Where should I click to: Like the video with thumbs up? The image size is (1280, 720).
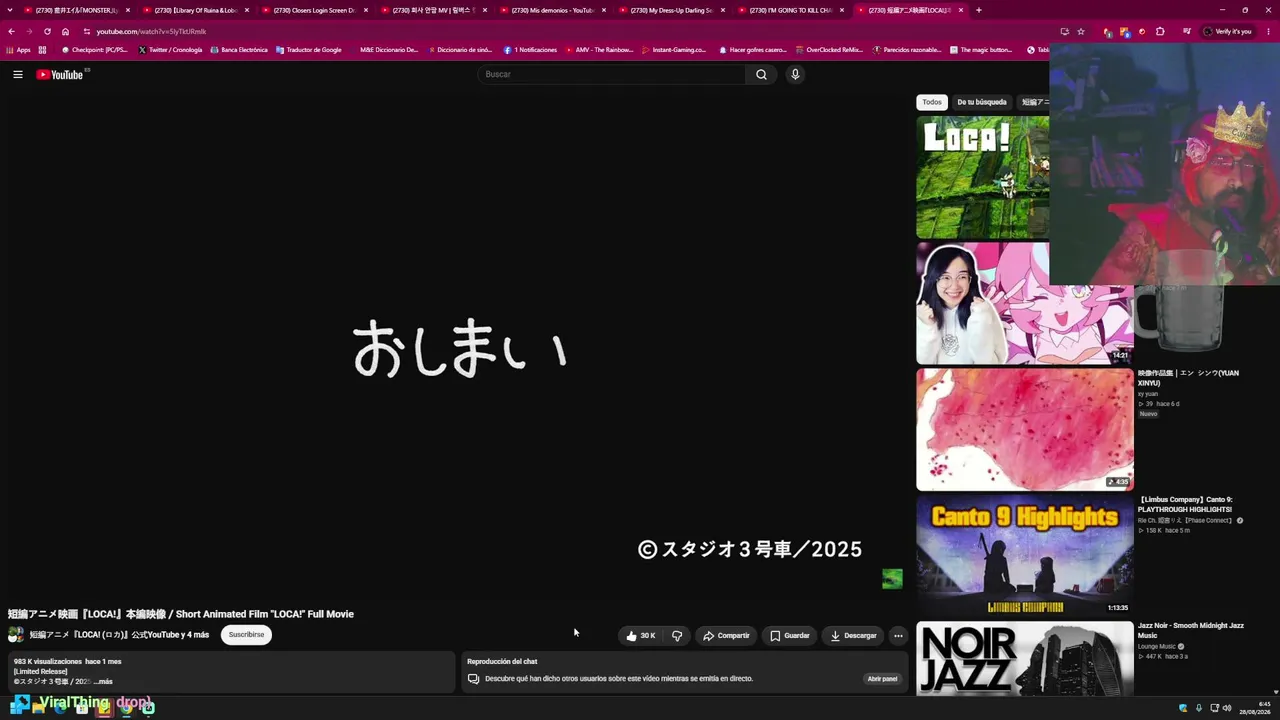pos(641,636)
